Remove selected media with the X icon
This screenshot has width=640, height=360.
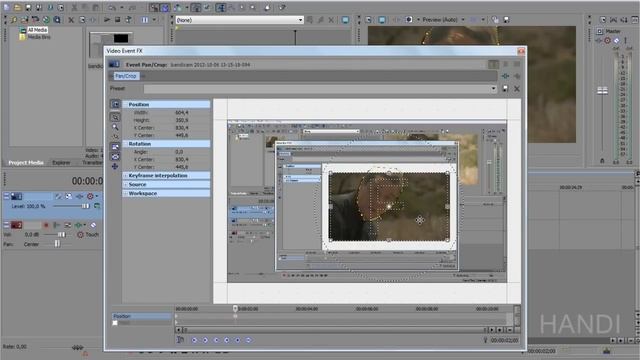pyautogui.click(x=71, y=20)
